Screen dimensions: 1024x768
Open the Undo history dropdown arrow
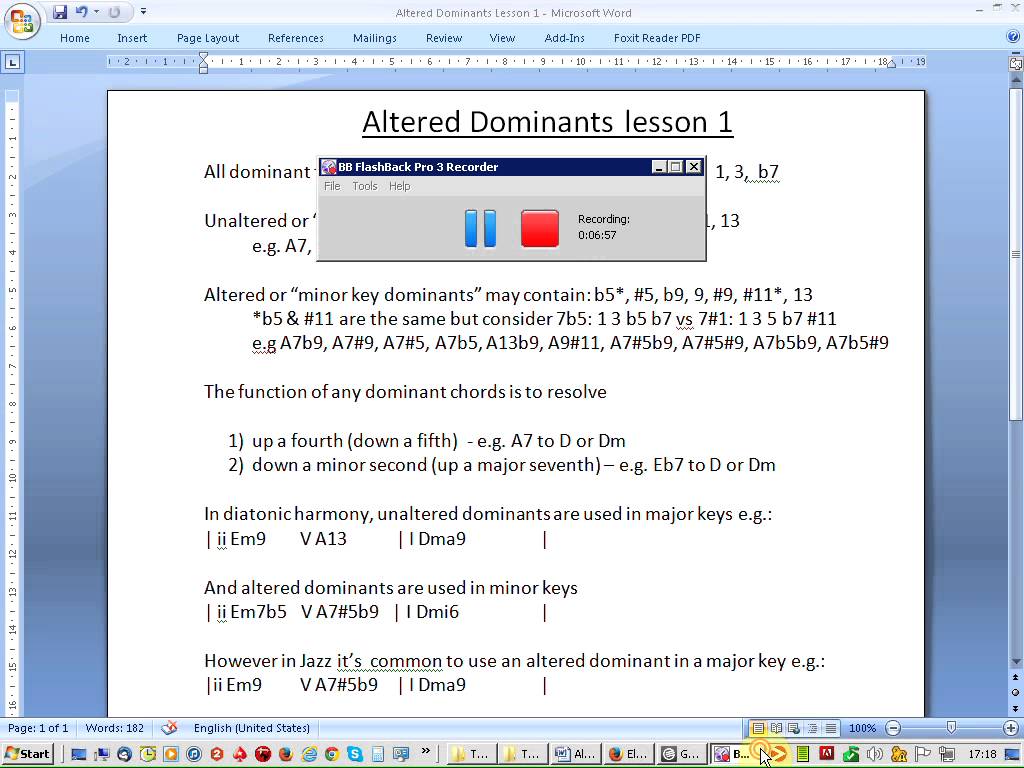point(97,12)
